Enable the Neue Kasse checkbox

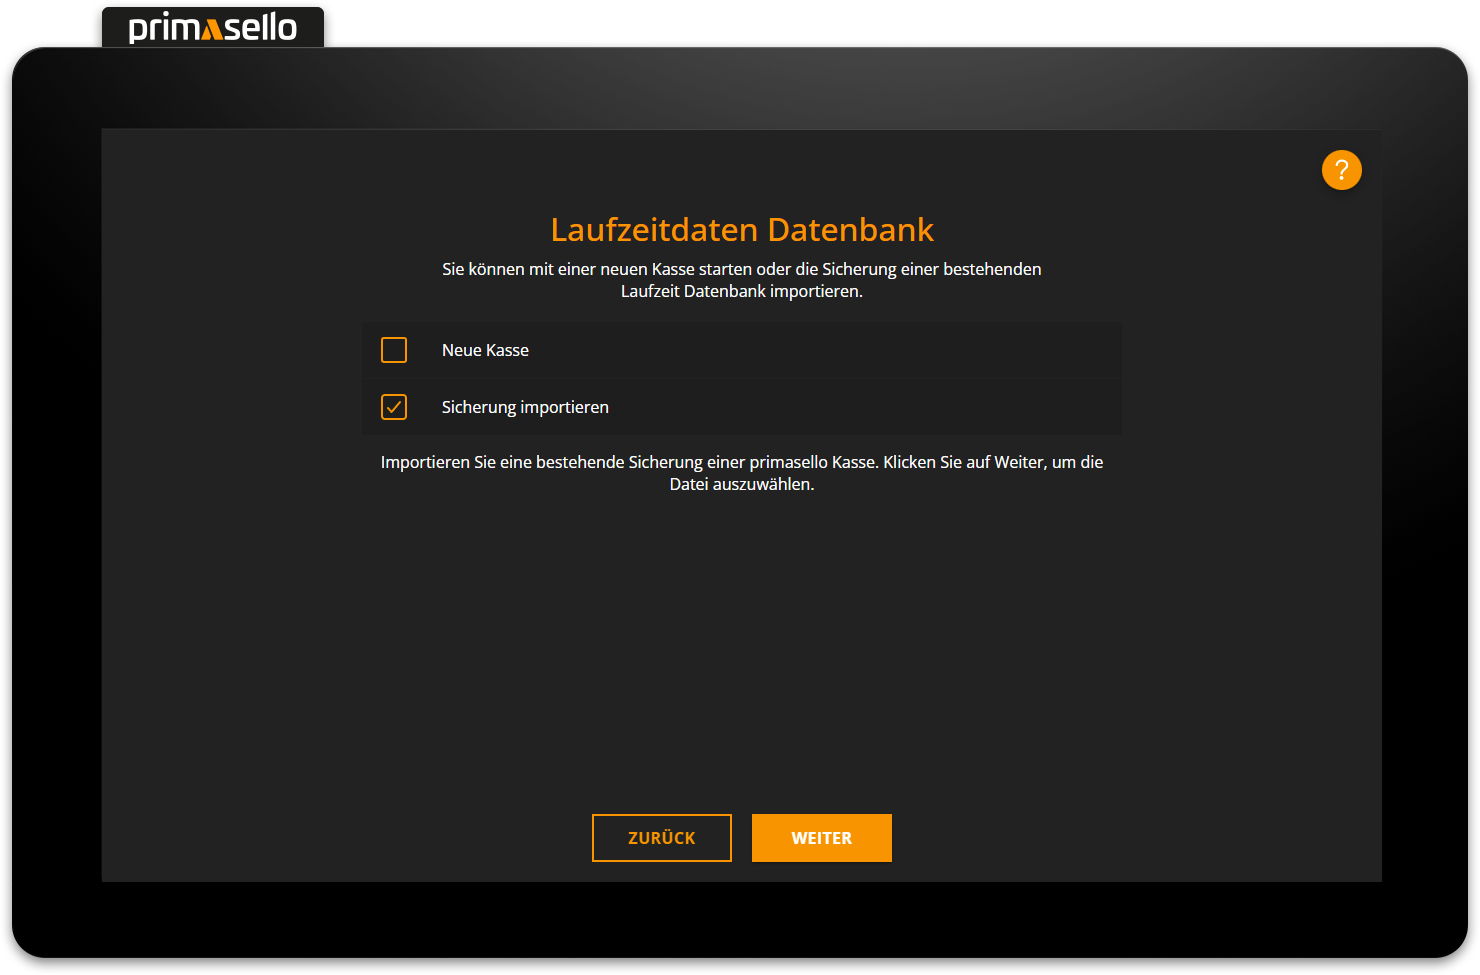pyautogui.click(x=394, y=350)
